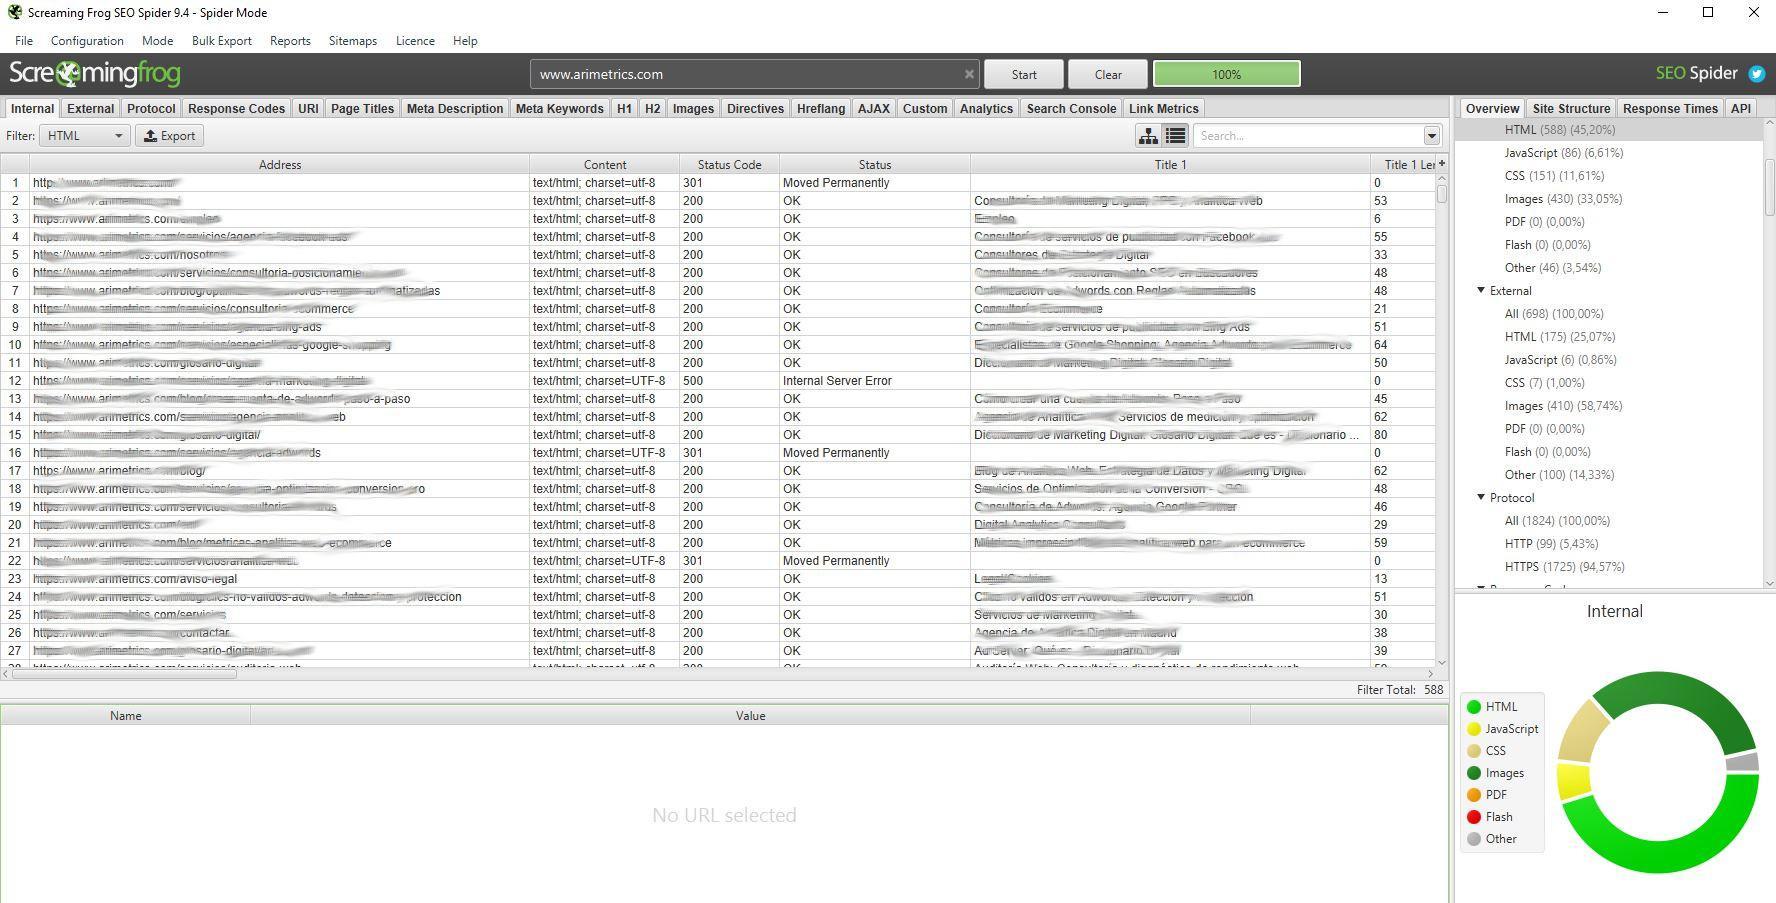This screenshot has width=1776, height=903.
Task: Open the API tab
Action: (x=1741, y=109)
